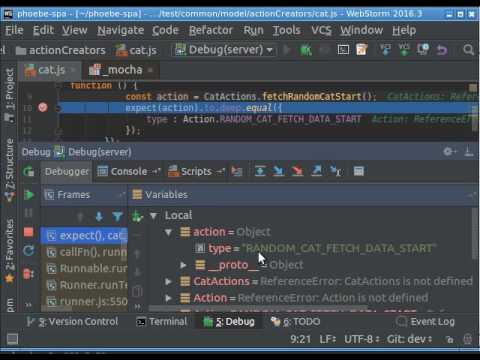Select the runner.js:550 frame
480x360 pixels.
(84, 302)
